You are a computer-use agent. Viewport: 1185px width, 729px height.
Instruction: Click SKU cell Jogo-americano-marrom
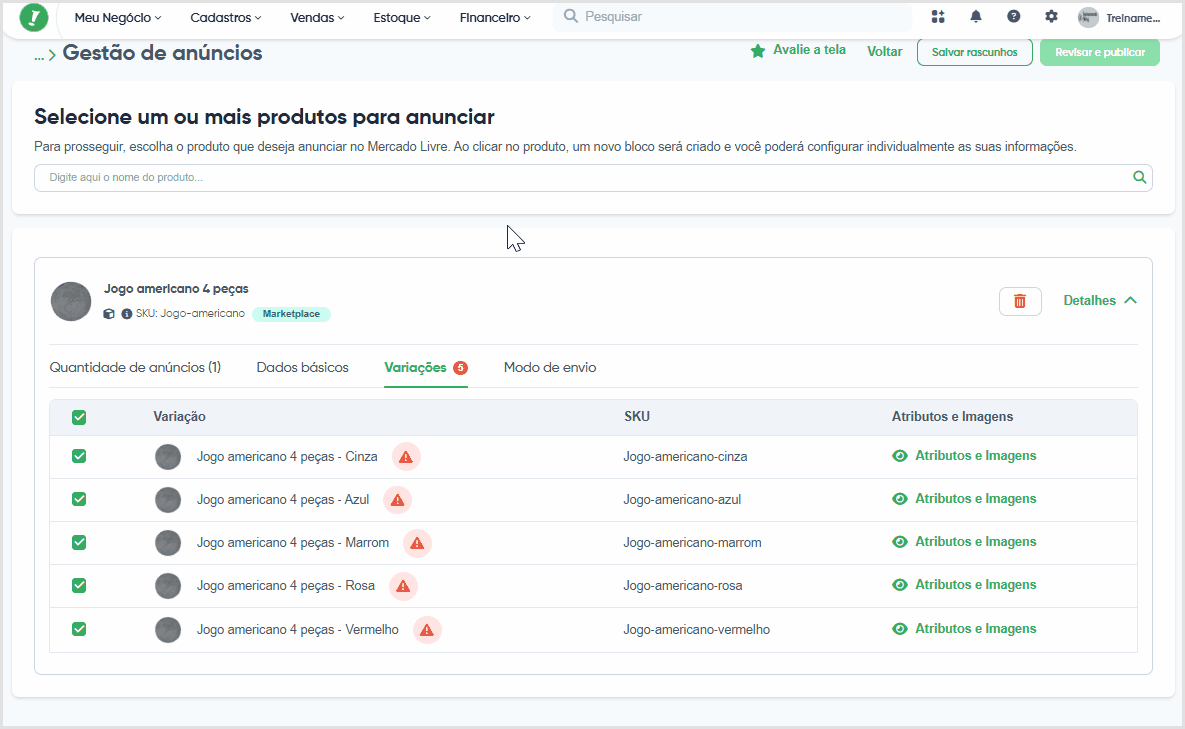point(692,543)
